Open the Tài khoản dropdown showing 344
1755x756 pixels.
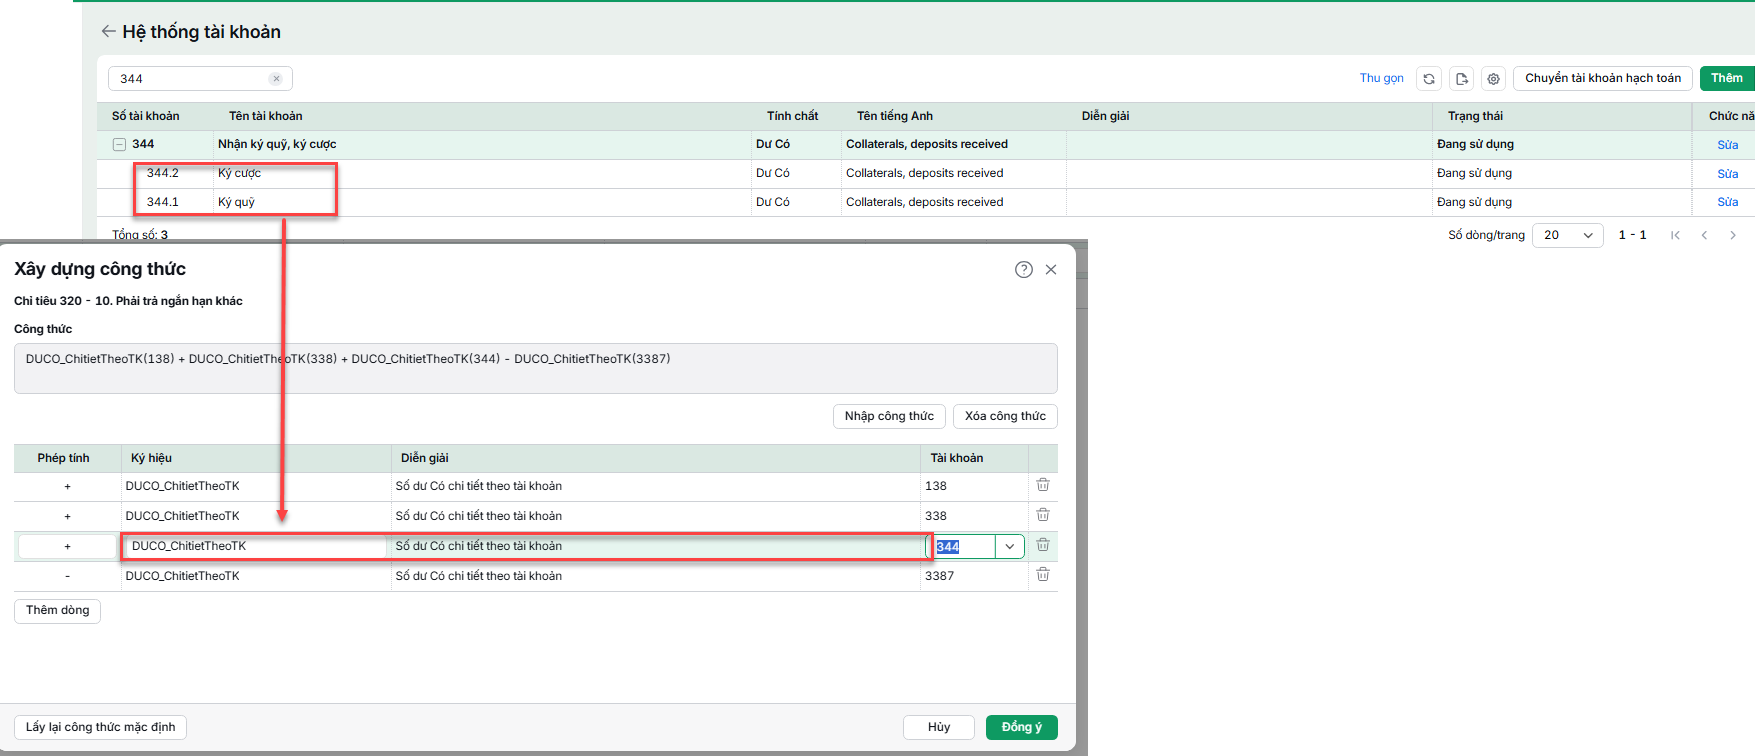click(x=1010, y=546)
